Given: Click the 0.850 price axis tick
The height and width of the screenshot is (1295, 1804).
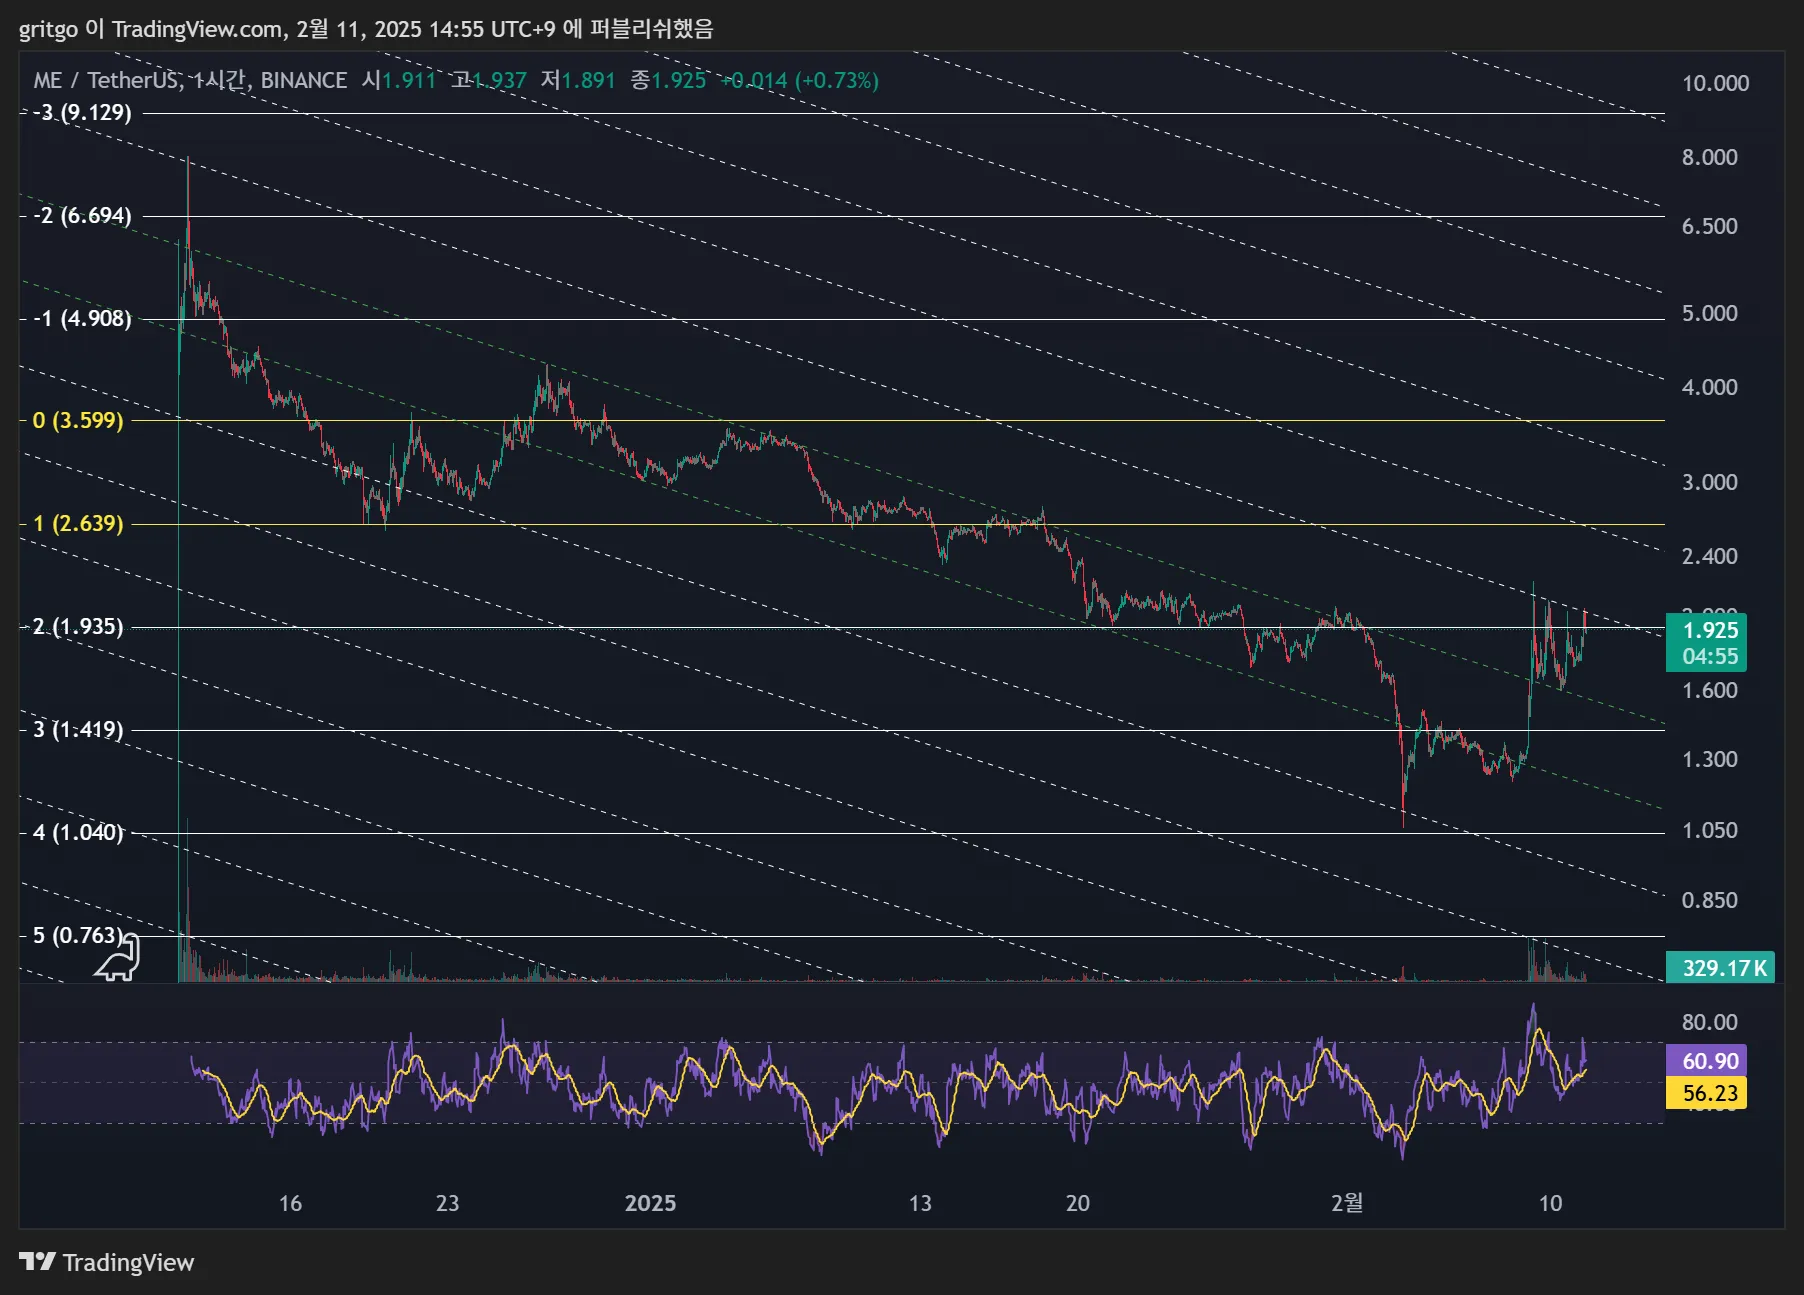Looking at the screenshot, I should (x=1709, y=900).
